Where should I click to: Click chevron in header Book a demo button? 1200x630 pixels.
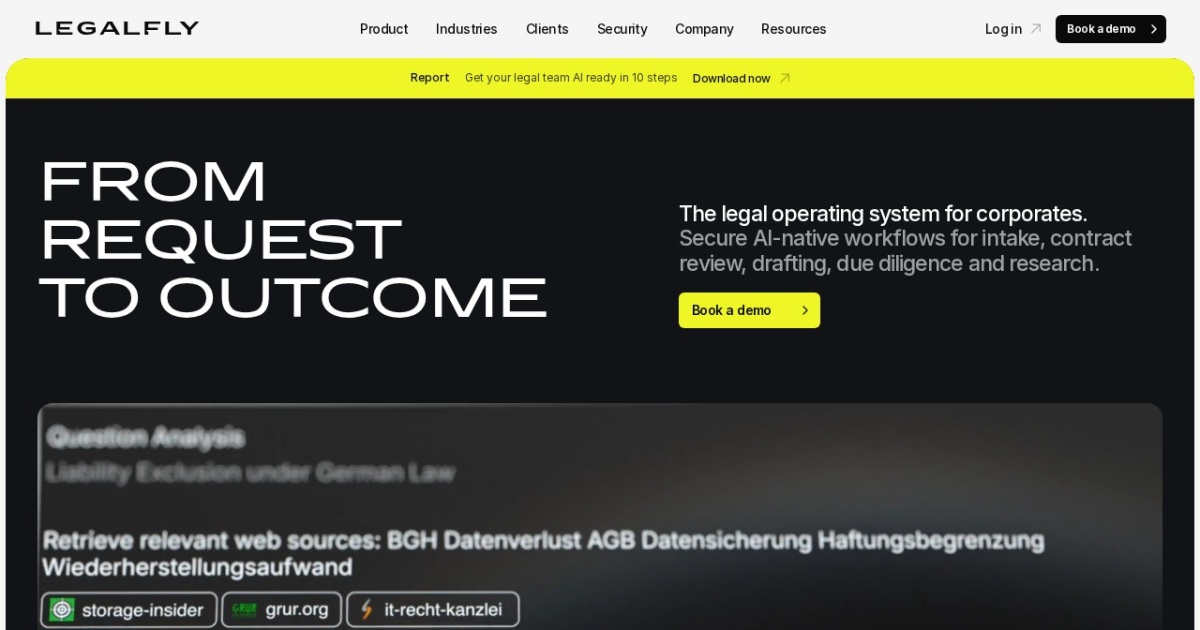click(x=1153, y=29)
